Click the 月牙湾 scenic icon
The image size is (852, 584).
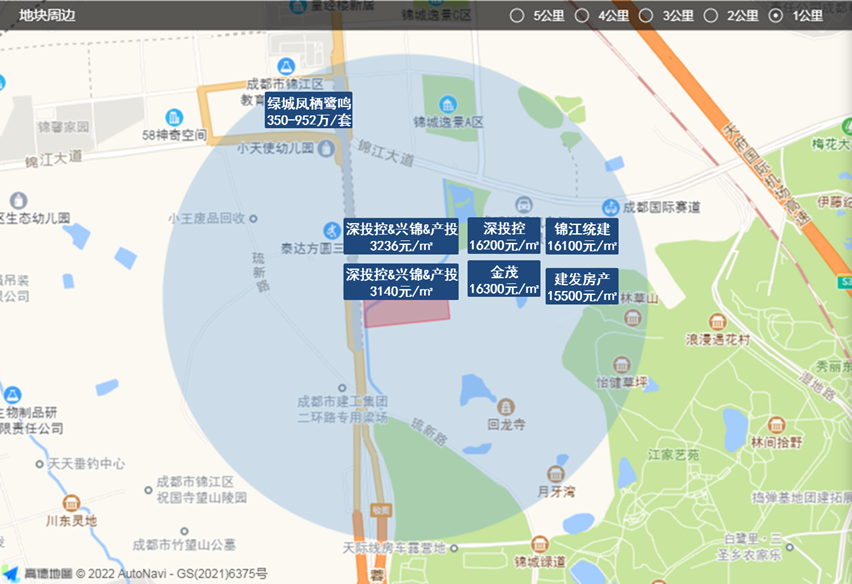(x=555, y=474)
